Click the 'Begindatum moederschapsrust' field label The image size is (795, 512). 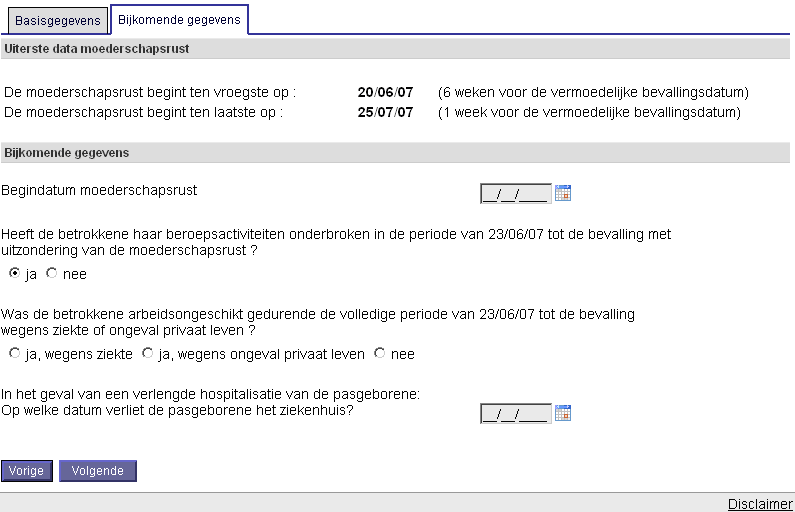click(99, 189)
